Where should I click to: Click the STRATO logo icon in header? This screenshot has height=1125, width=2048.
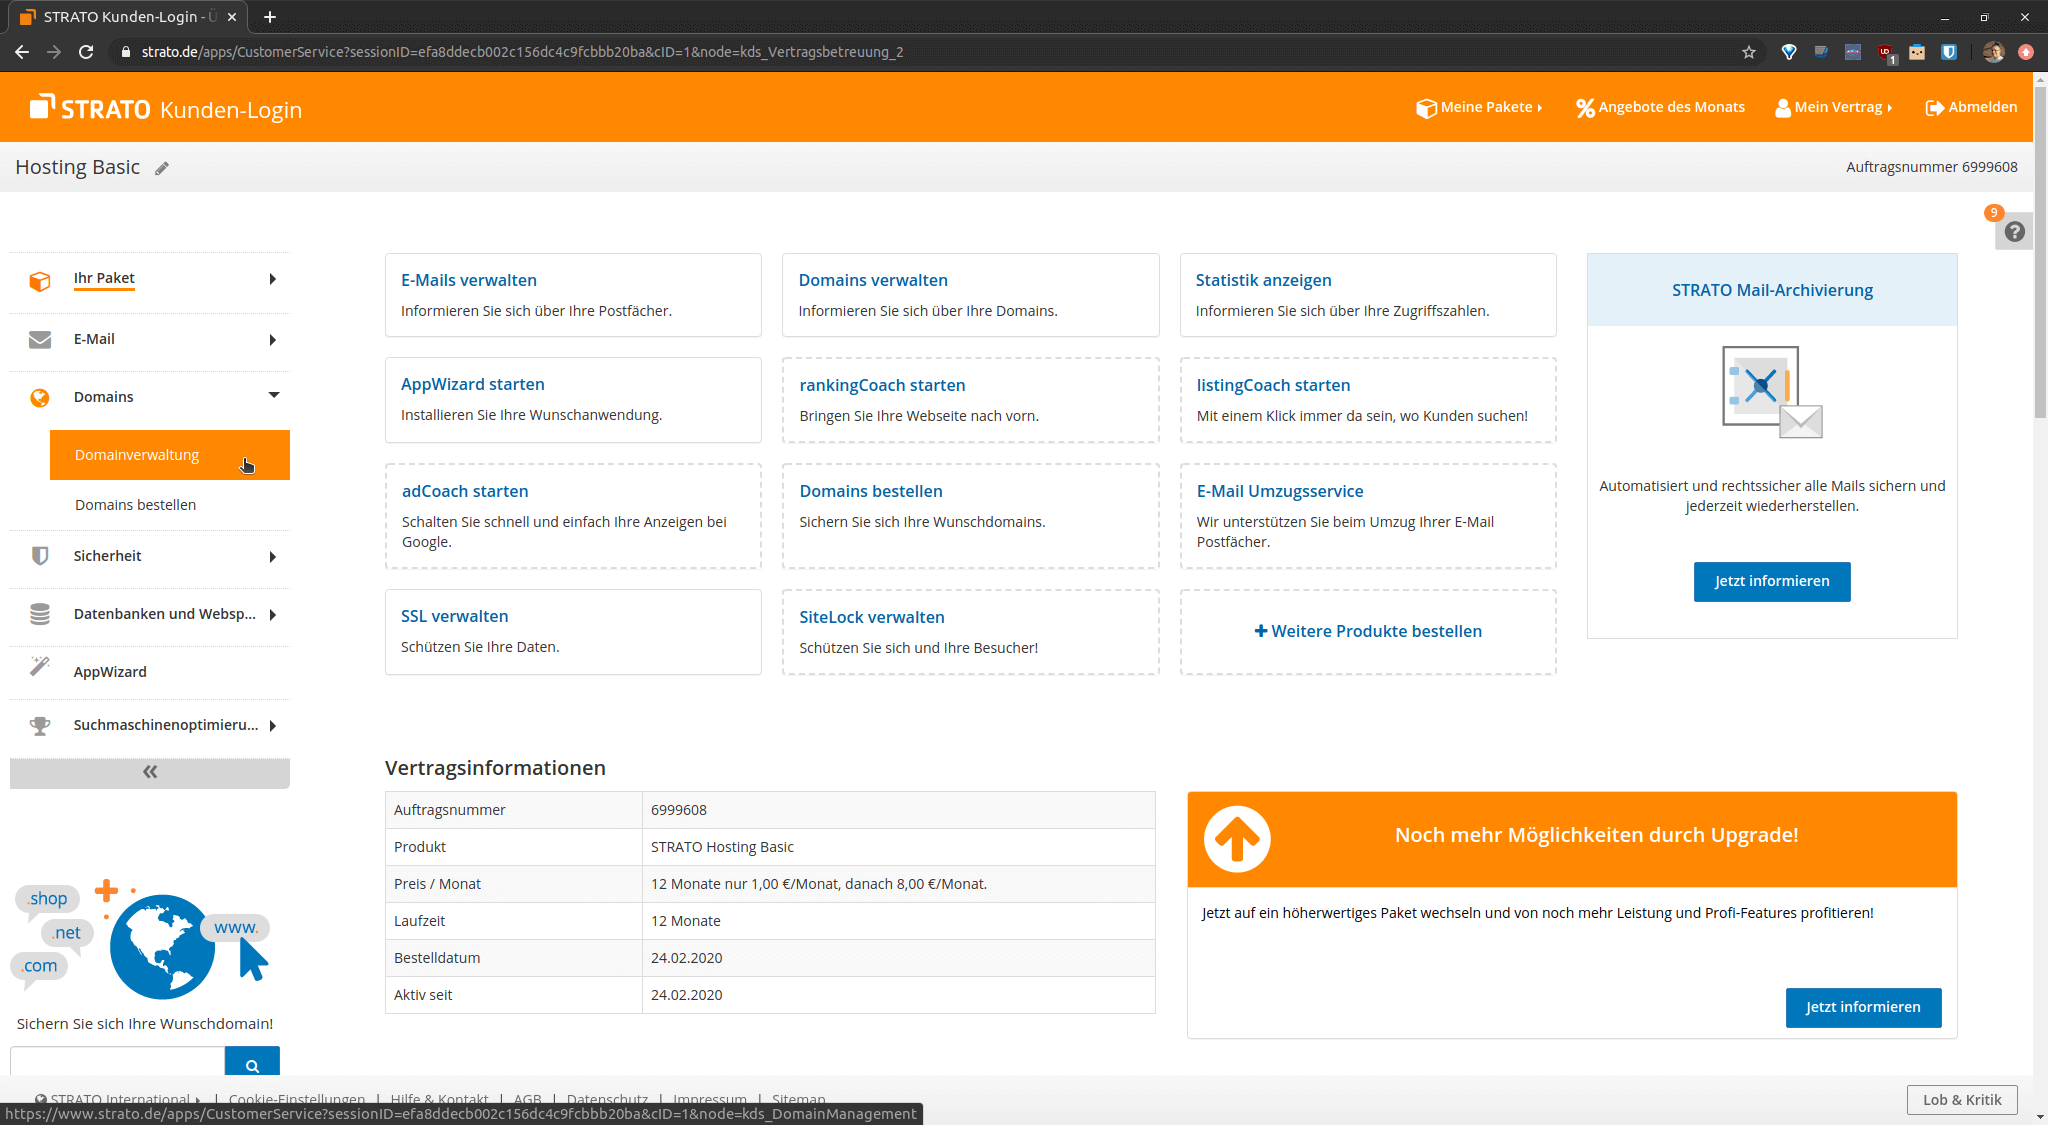(42, 106)
